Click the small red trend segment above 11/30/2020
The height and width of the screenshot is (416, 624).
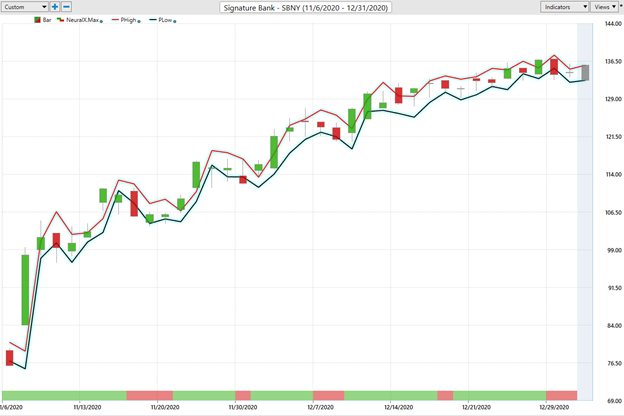(243, 395)
